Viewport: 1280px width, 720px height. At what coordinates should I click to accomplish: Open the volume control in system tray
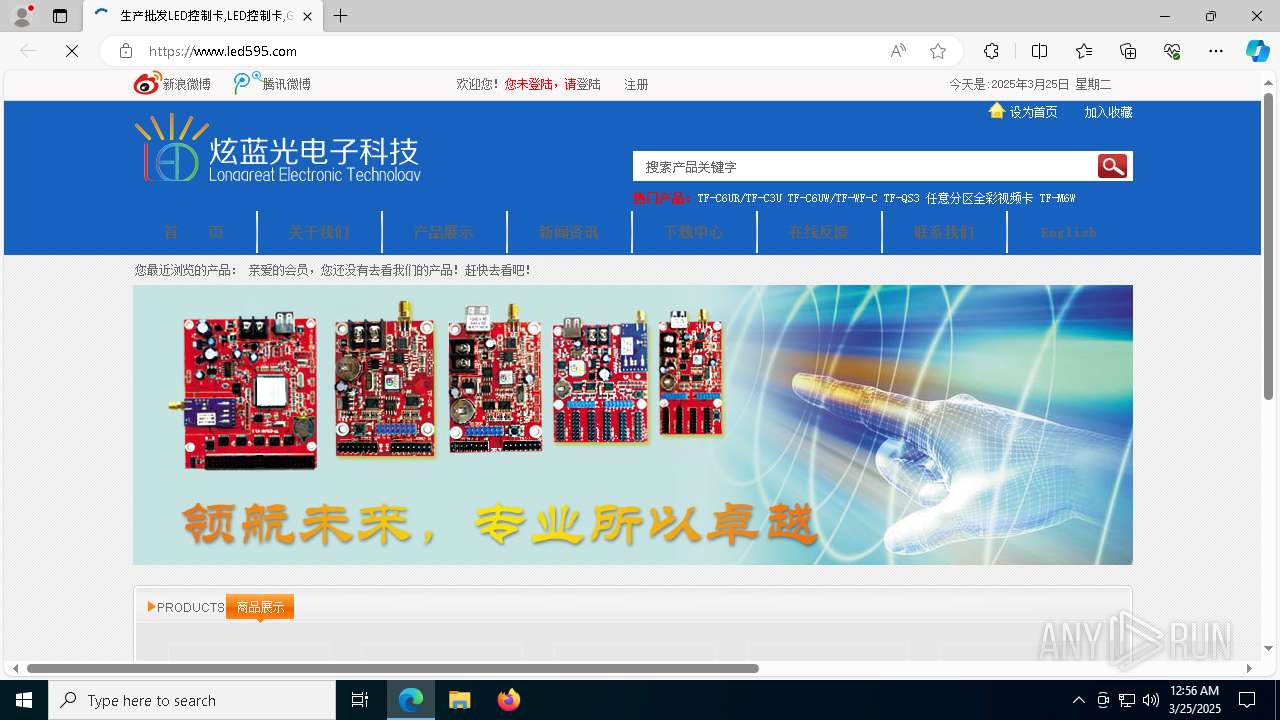[1151, 700]
